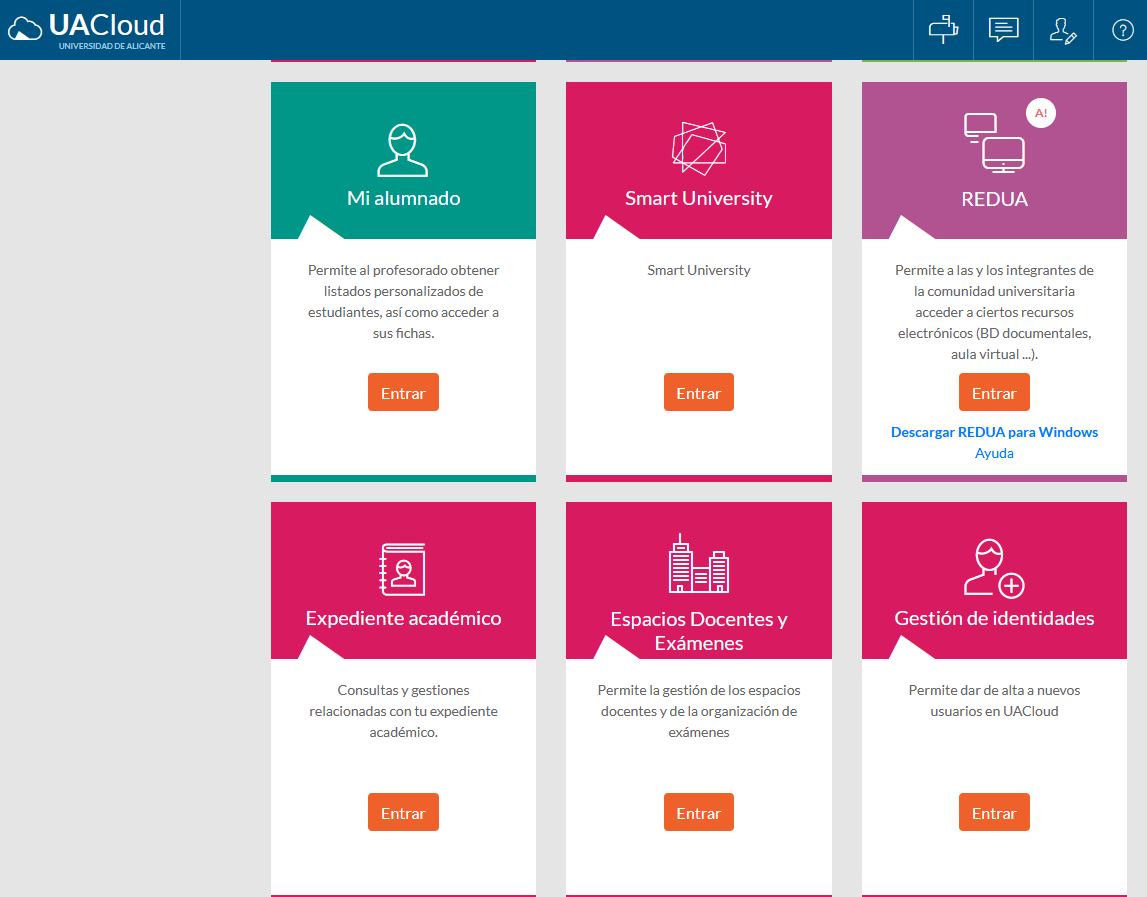
Task: Open the user profile edit icon
Action: [x=1063, y=30]
